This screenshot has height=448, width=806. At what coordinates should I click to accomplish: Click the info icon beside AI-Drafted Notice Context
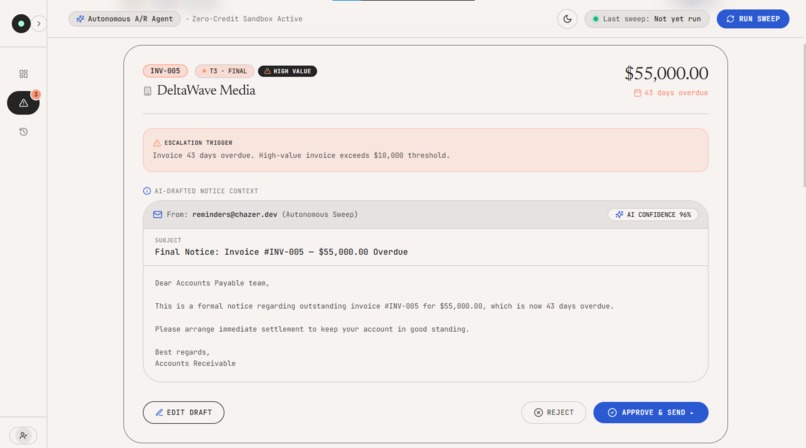tap(147, 191)
